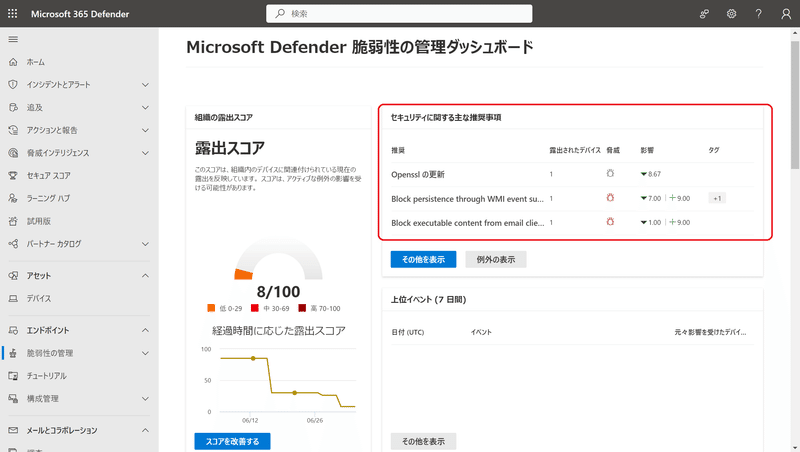Screen dimensions: 800x452
Task: Collapse メールとコラボレーション chevron
Action: (x=145, y=430)
